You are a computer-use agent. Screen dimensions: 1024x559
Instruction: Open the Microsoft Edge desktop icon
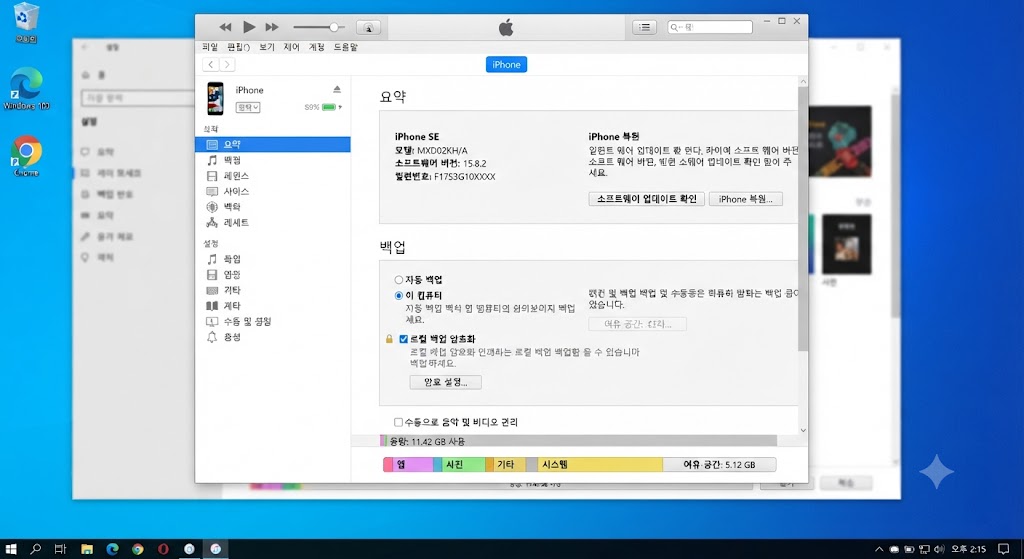tap(26, 88)
